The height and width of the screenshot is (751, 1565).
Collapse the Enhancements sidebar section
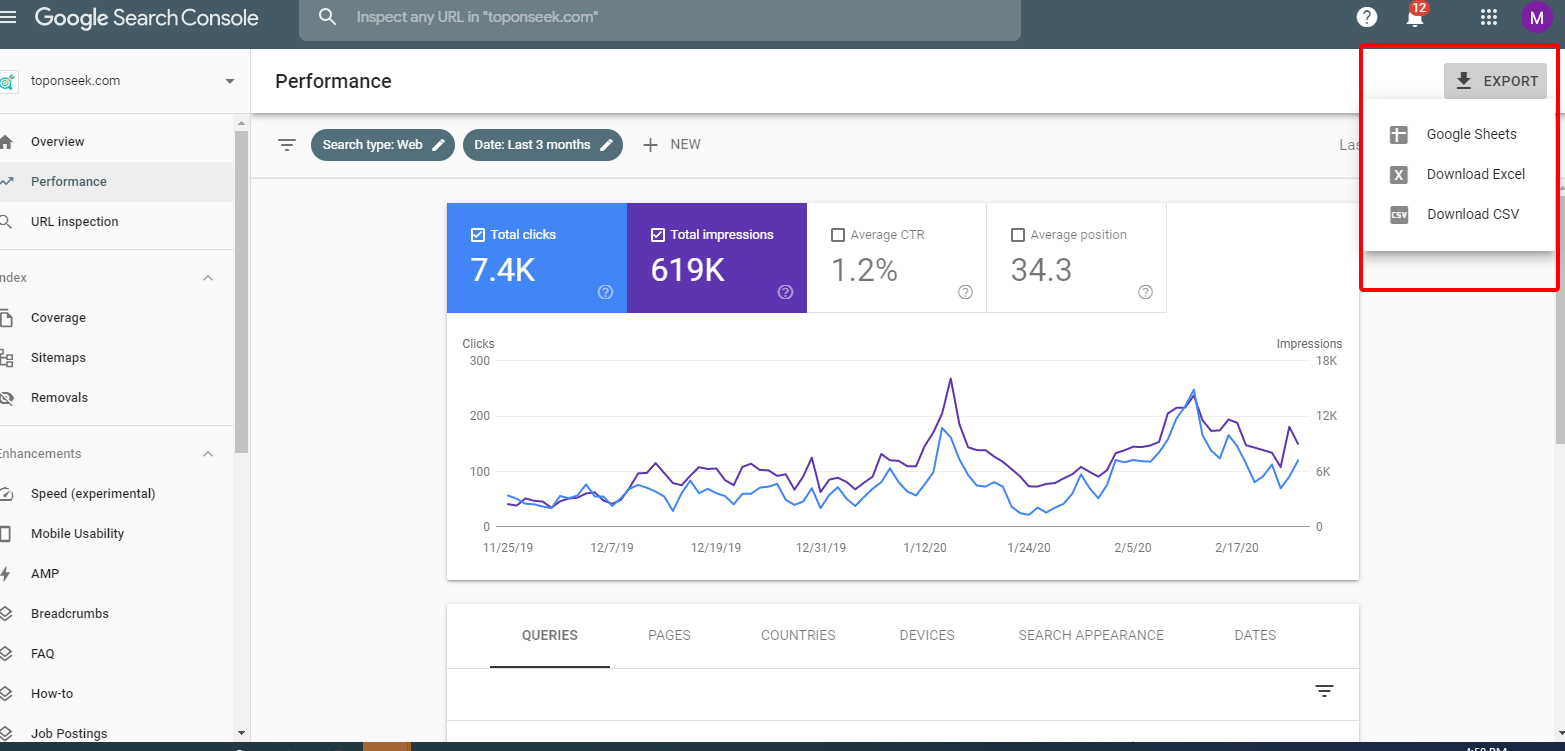[208, 454]
